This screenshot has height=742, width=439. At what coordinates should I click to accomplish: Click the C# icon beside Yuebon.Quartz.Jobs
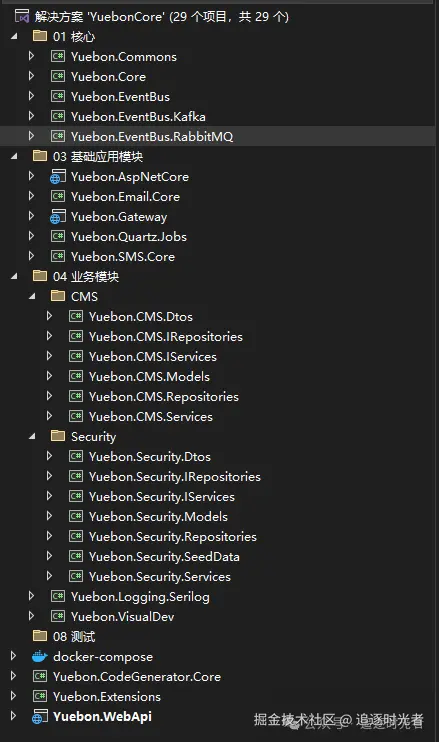(x=58, y=236)
